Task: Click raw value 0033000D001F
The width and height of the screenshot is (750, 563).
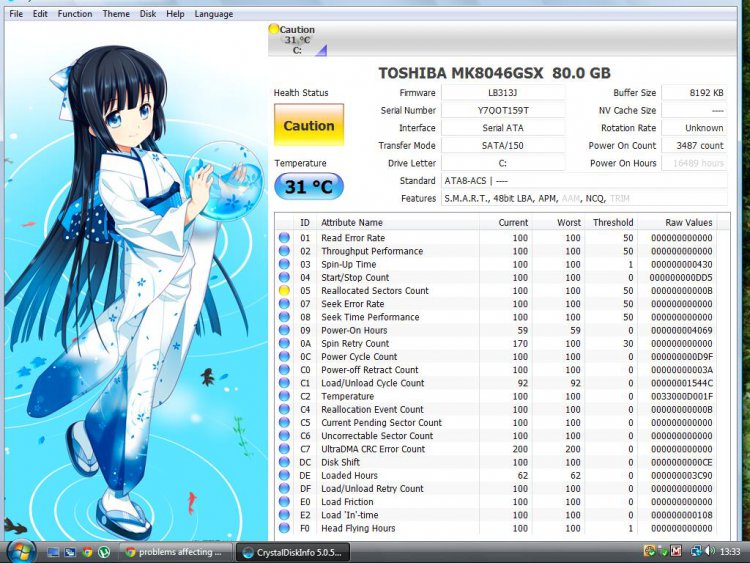Action: 682,396
